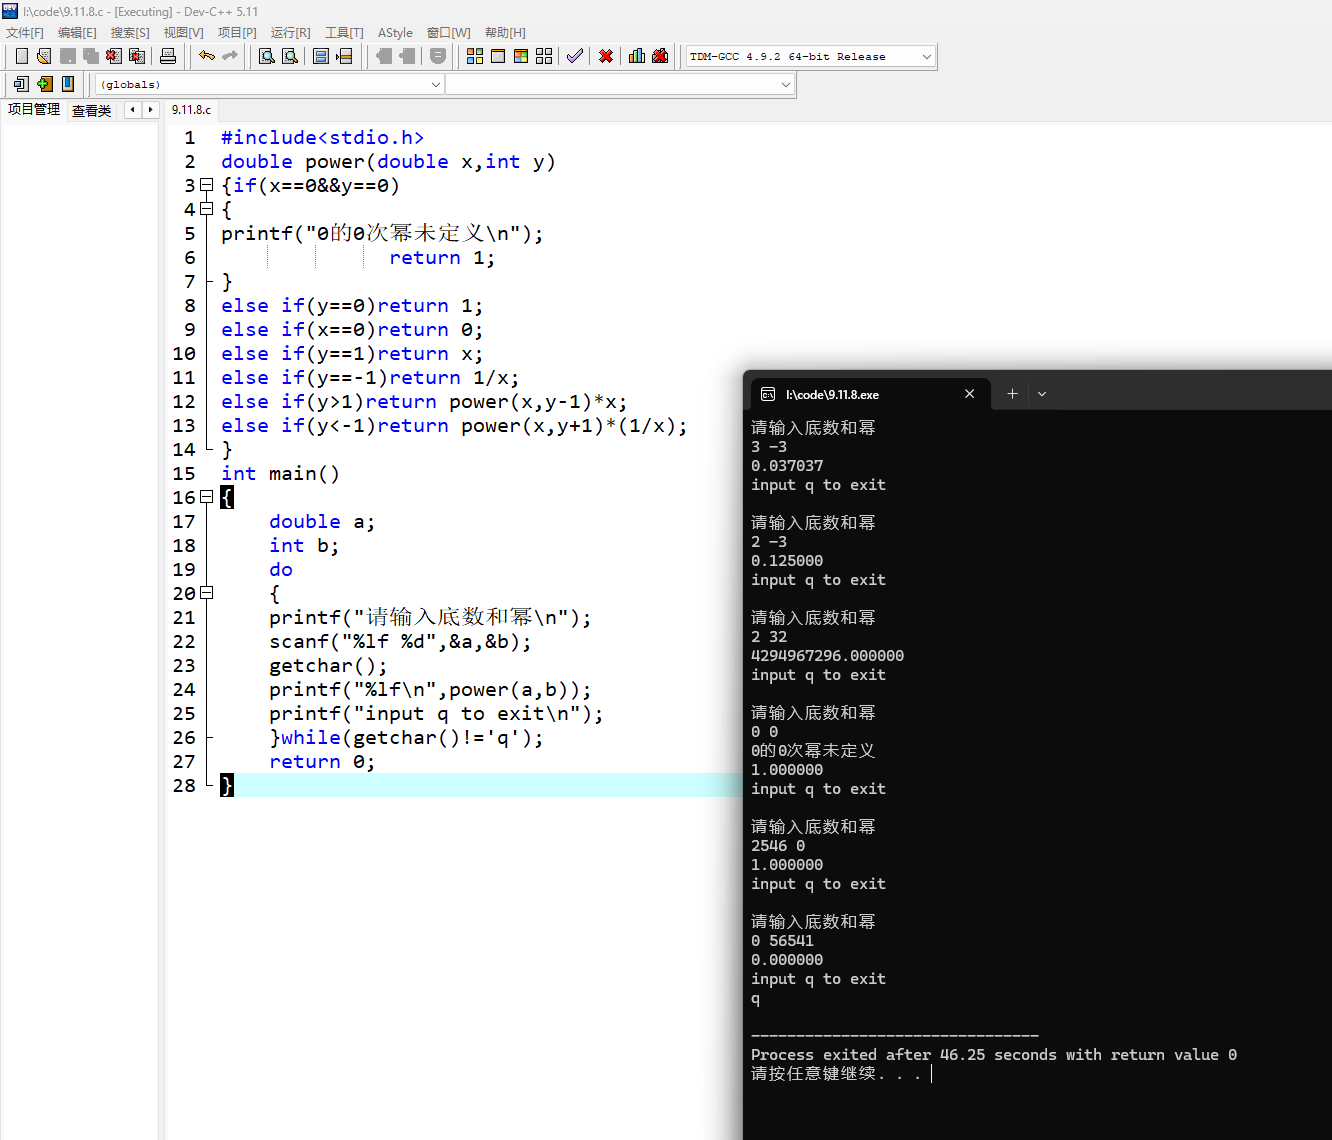Switch to the 项目管理 tab
Viewport: 1332px width, 1140px height.
(x=34, y=109)
